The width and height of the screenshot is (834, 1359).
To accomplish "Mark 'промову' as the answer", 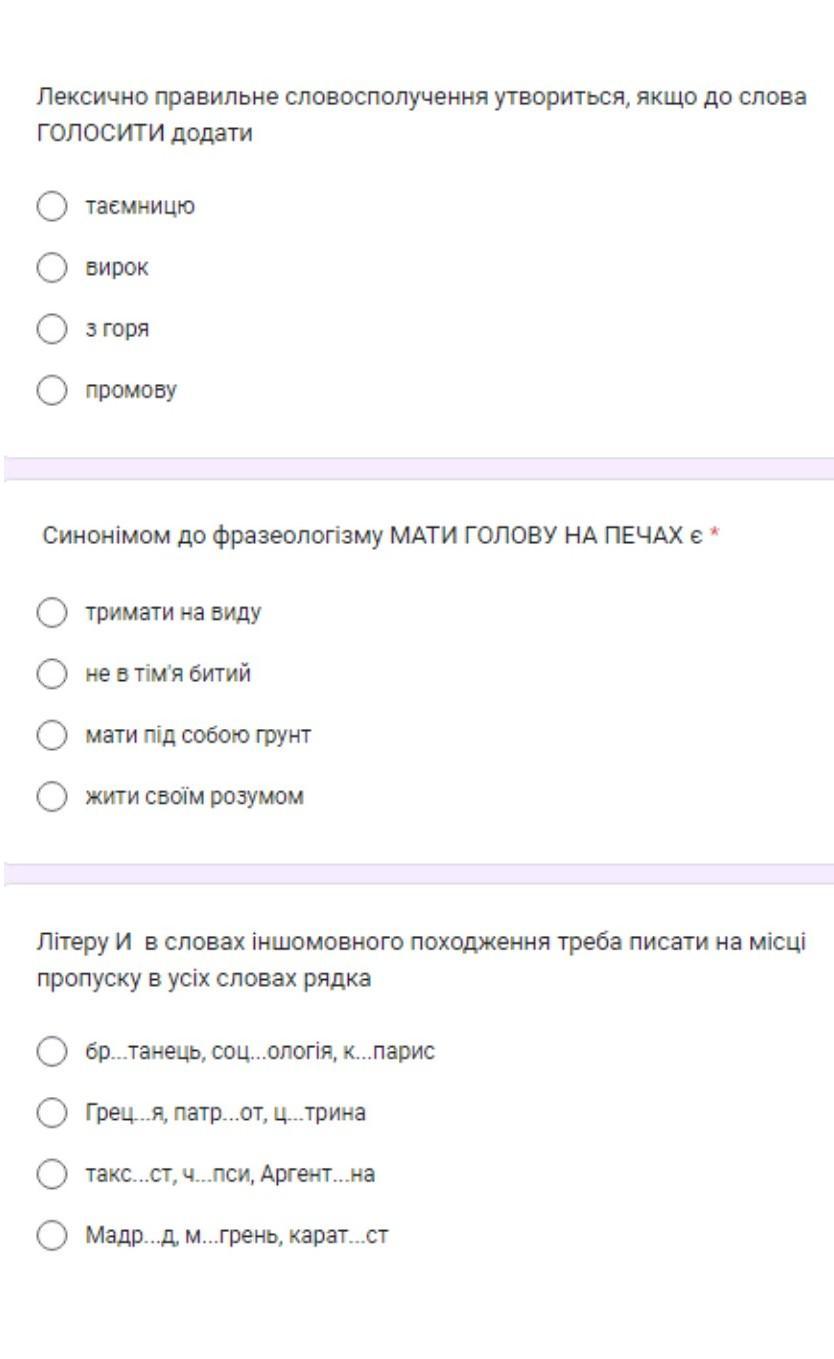I will [x=50, y=390].
